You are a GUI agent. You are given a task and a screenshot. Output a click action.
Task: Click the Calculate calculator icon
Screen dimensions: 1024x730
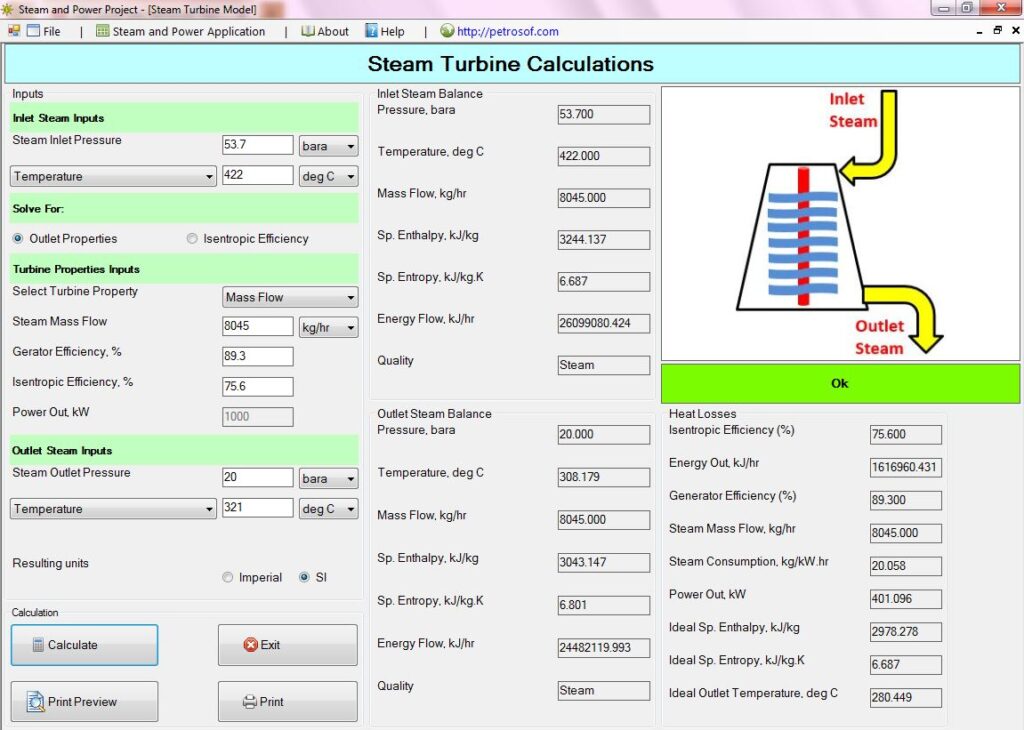40,644
